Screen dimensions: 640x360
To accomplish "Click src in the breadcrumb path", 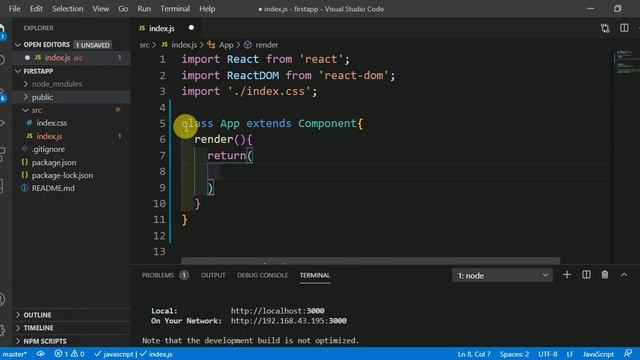I will click(144, 45).
